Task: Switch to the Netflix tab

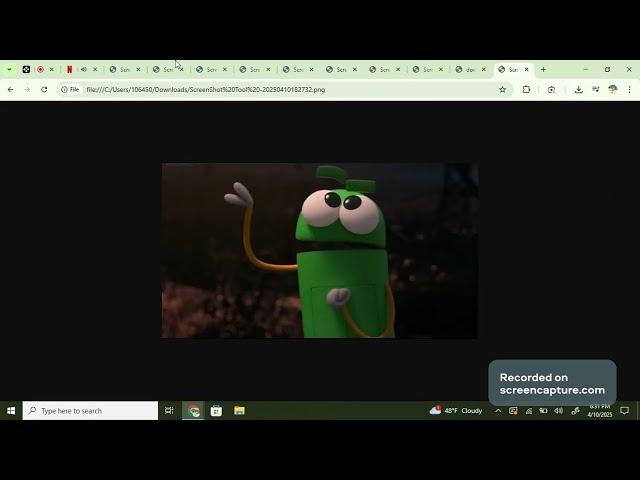Action: pyautogui.click(x=69, y=70)
